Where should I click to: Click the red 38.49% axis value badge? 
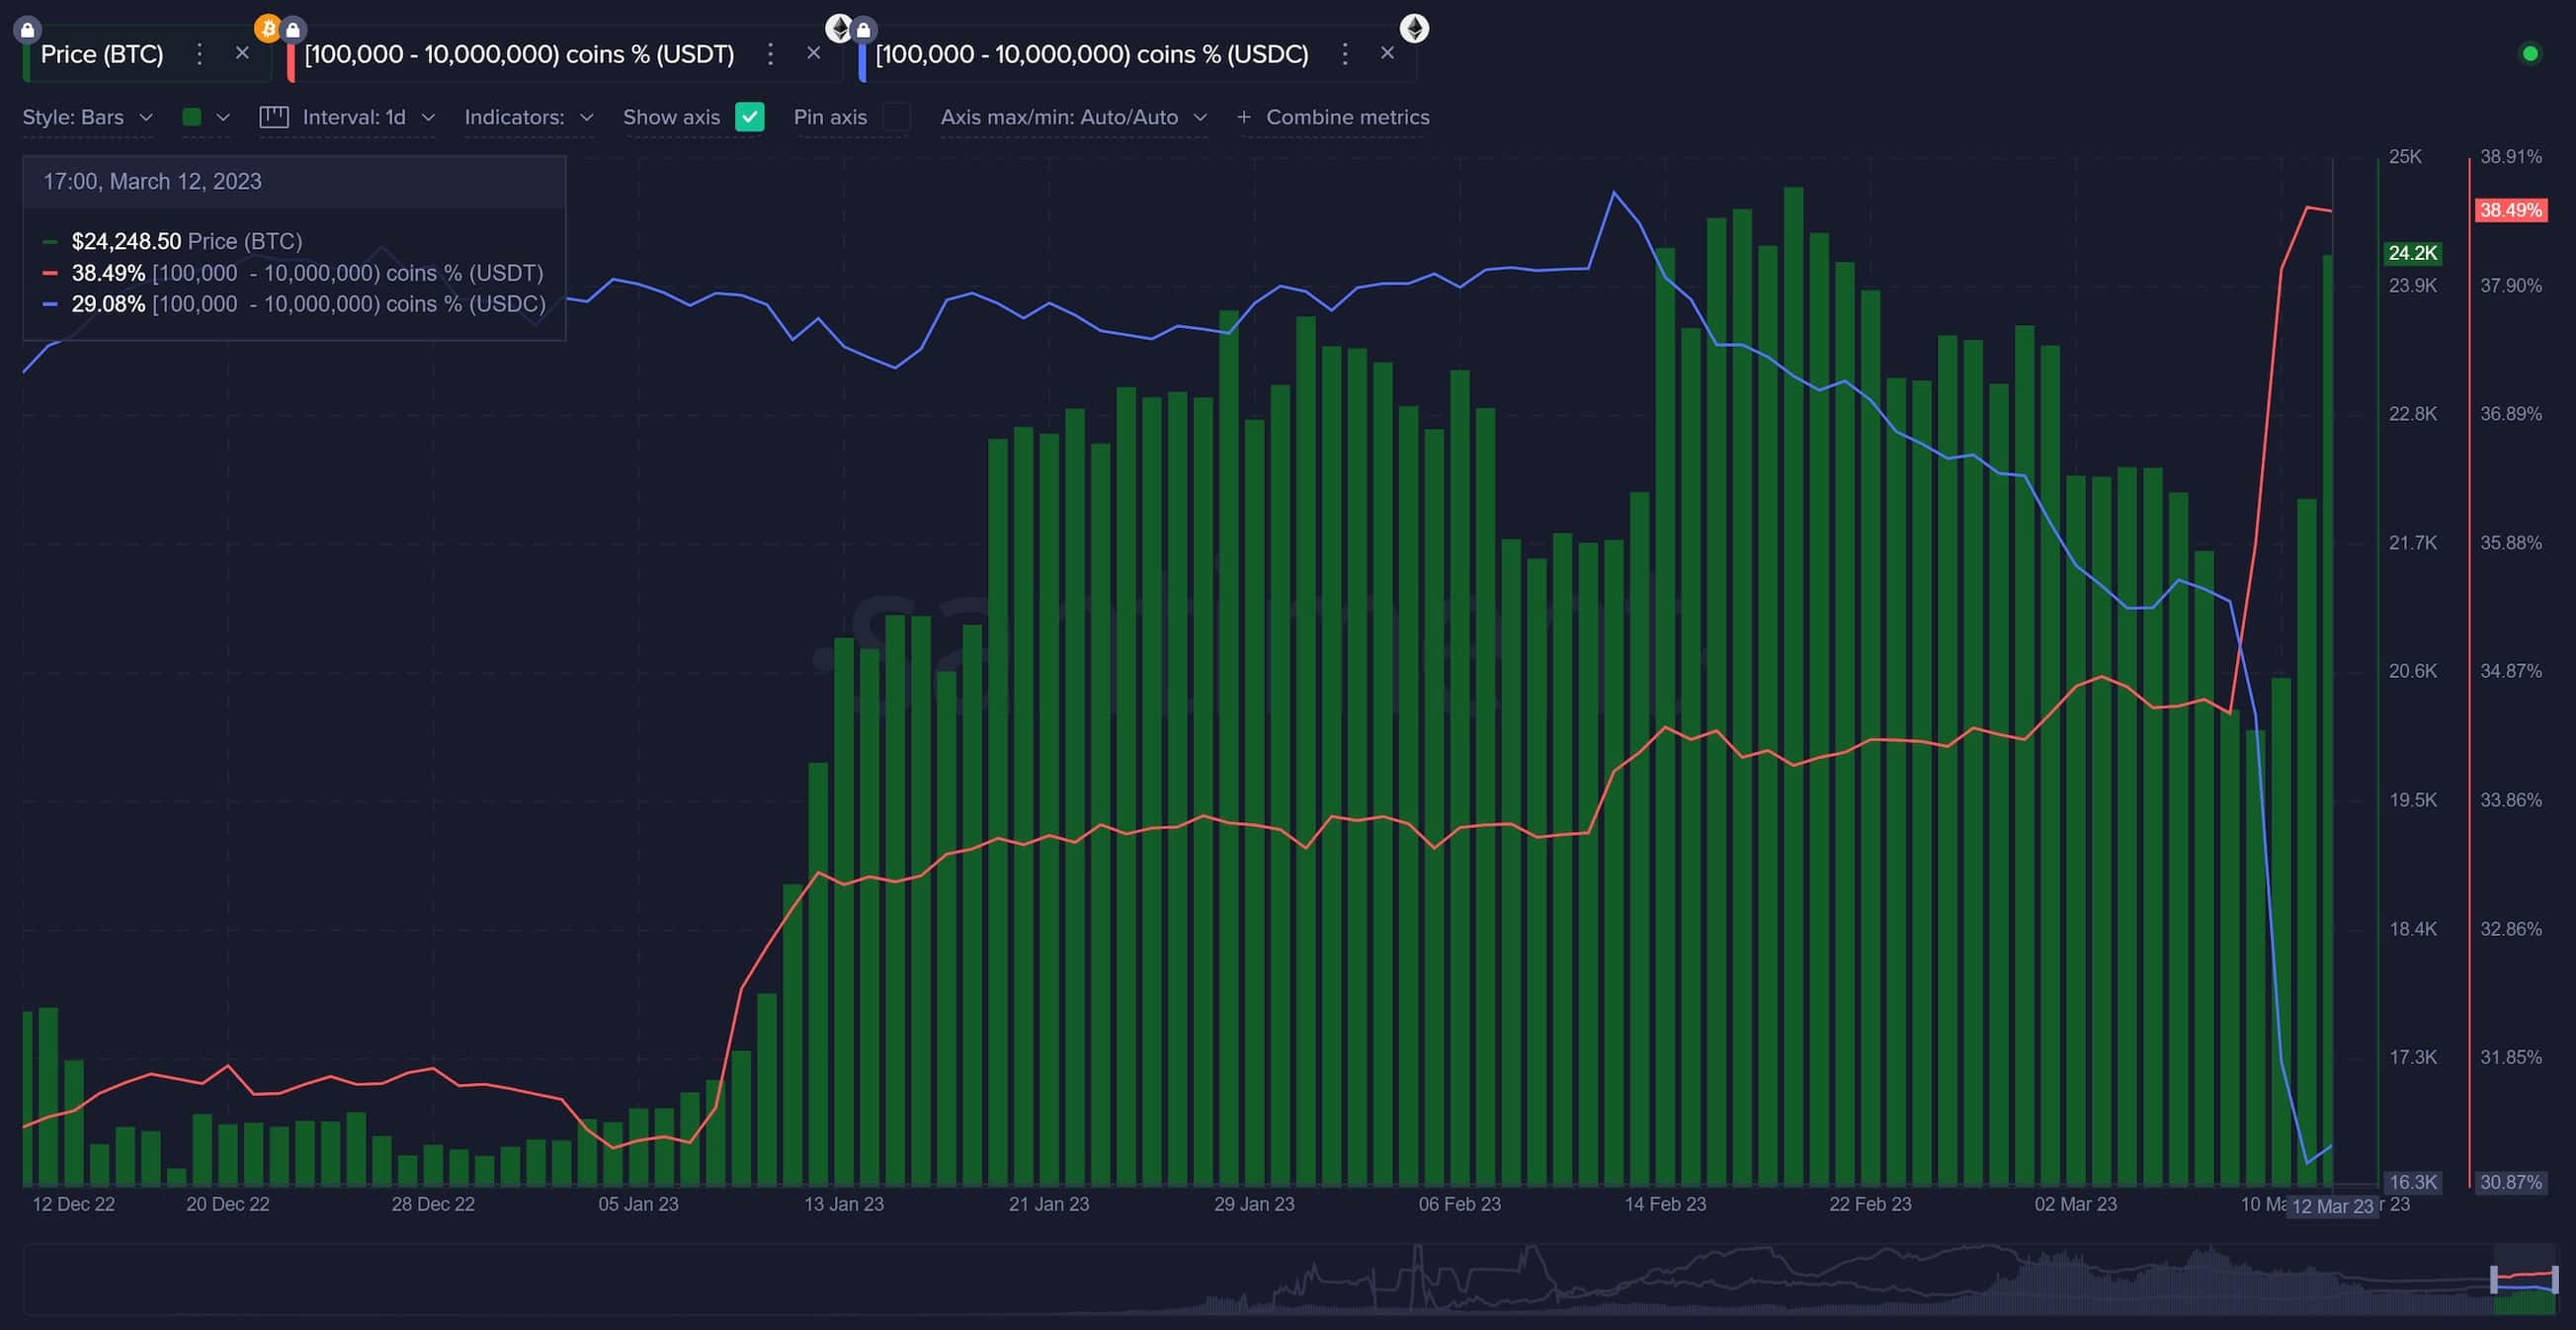pos(2510,210)
